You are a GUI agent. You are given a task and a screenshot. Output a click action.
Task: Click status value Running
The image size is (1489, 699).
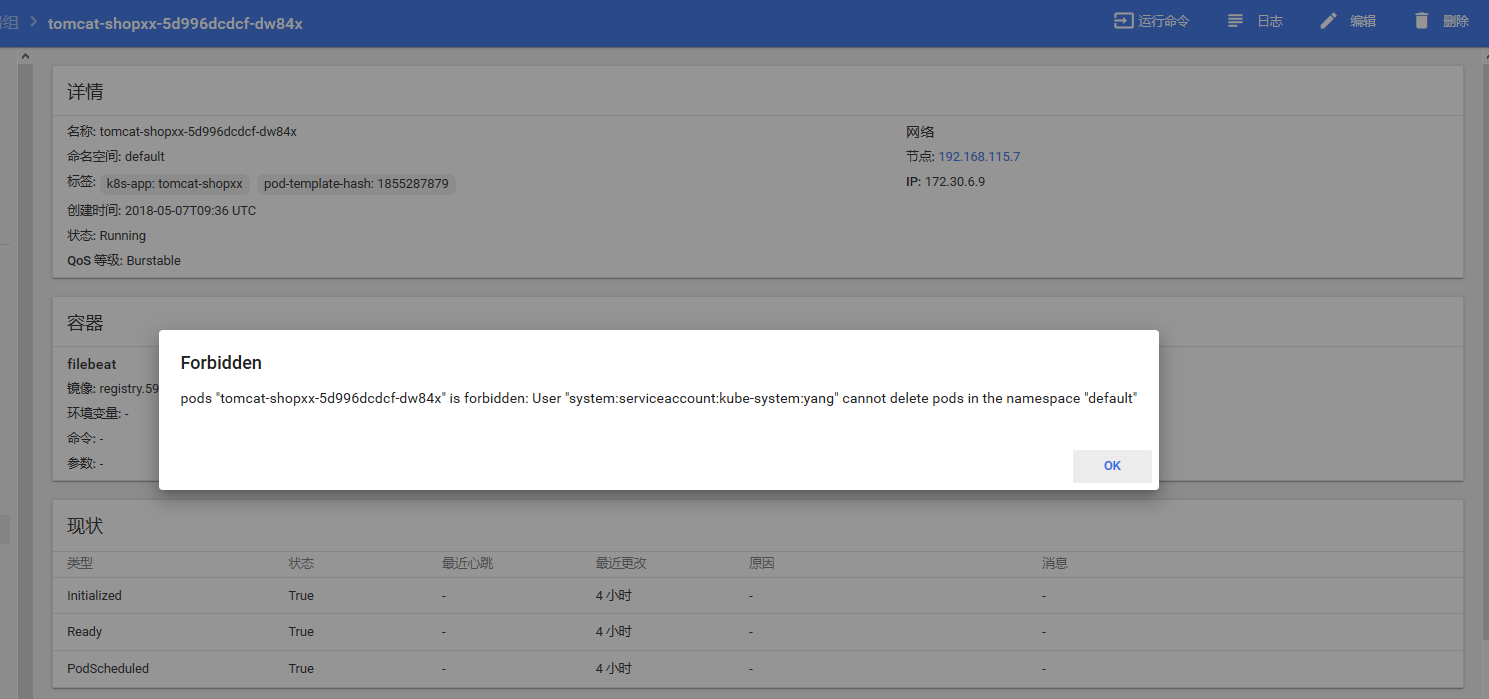123,236
